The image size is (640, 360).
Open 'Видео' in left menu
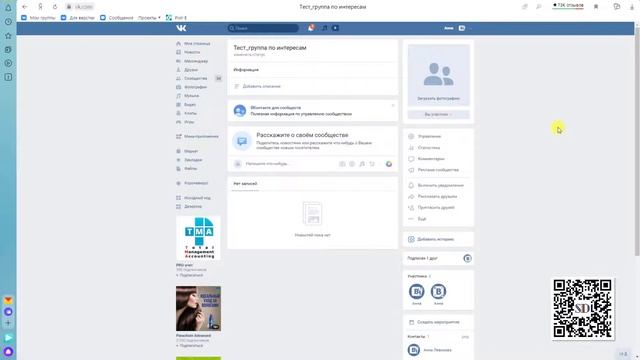click(x=186, y=104)
